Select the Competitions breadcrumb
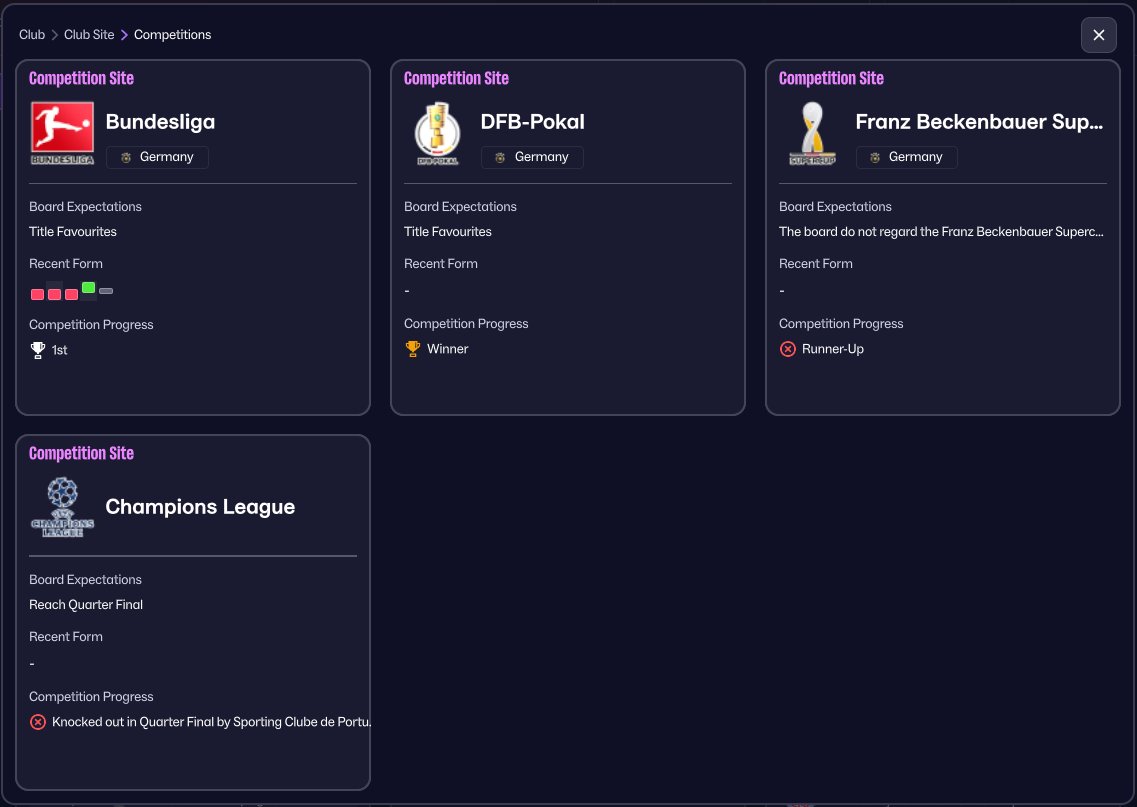 [x=173, y=35]
